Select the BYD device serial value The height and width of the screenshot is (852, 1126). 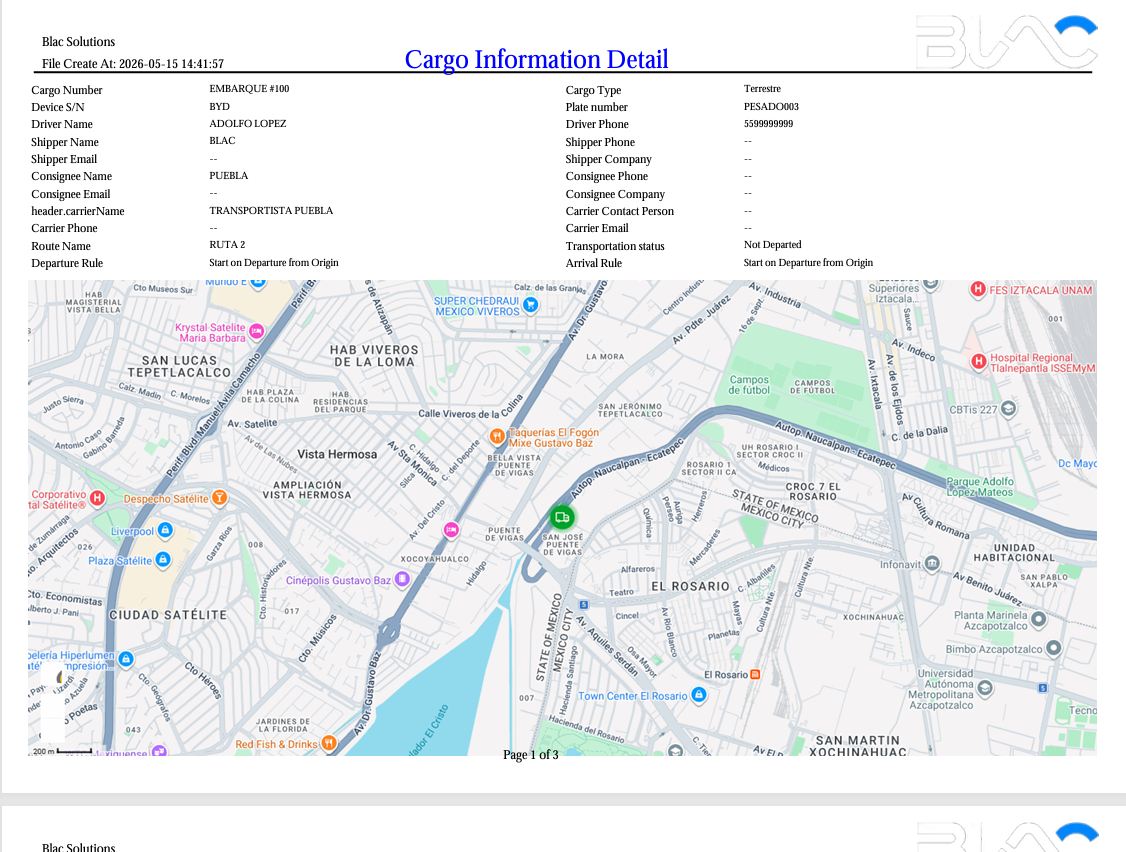click(x=220, y=106)
